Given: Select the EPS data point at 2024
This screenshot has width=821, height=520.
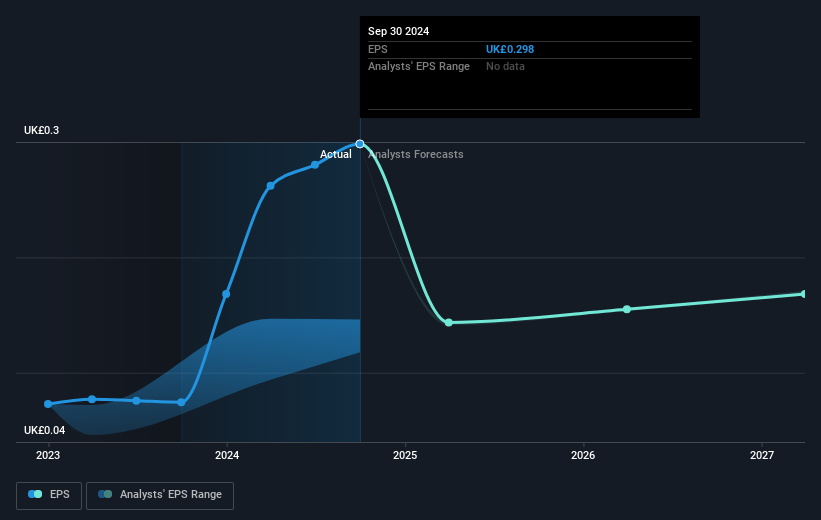Looking at the screenshot, I should [x=226, y=294].
